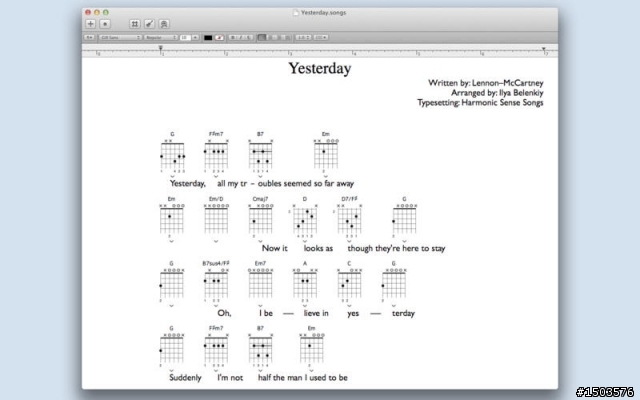Click the left indent marker on ruler
This screenshot has width=640, height=400.
[x=160, y=48]
